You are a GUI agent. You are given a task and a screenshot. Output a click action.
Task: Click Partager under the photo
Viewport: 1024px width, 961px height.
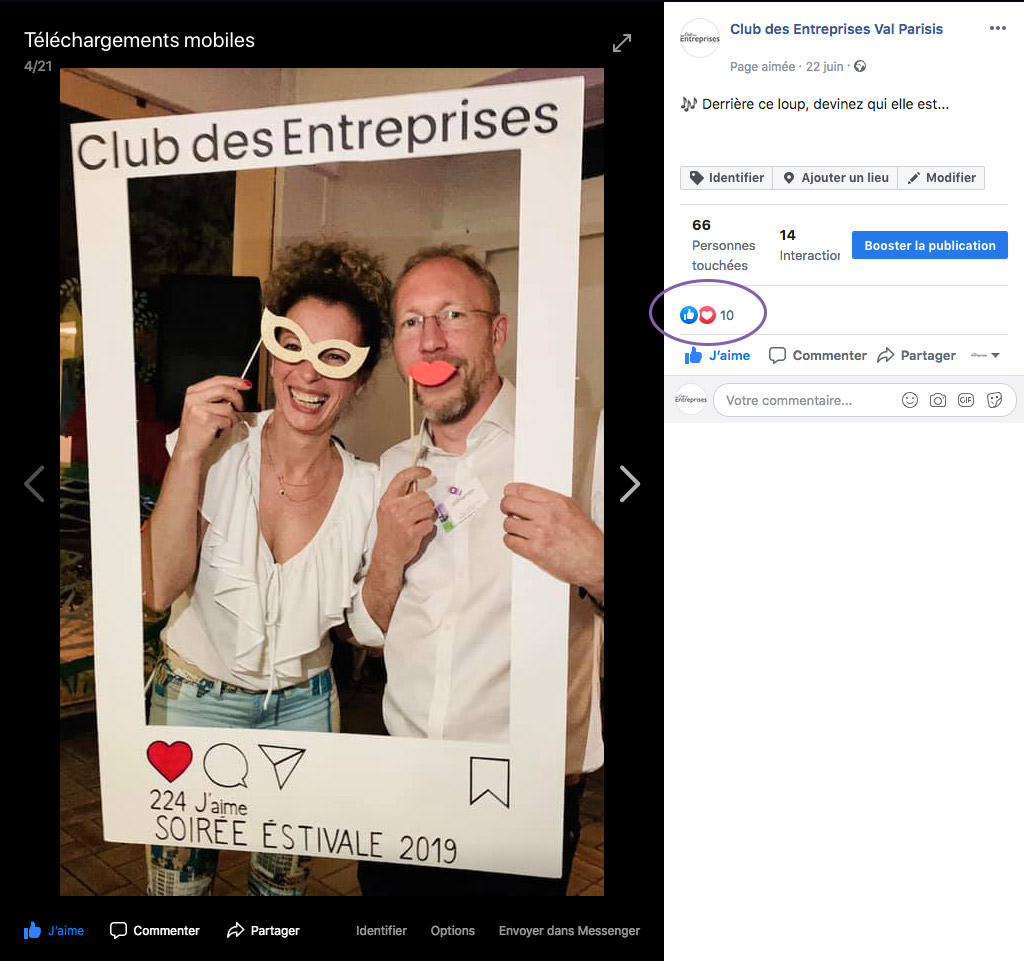point(263,930)
